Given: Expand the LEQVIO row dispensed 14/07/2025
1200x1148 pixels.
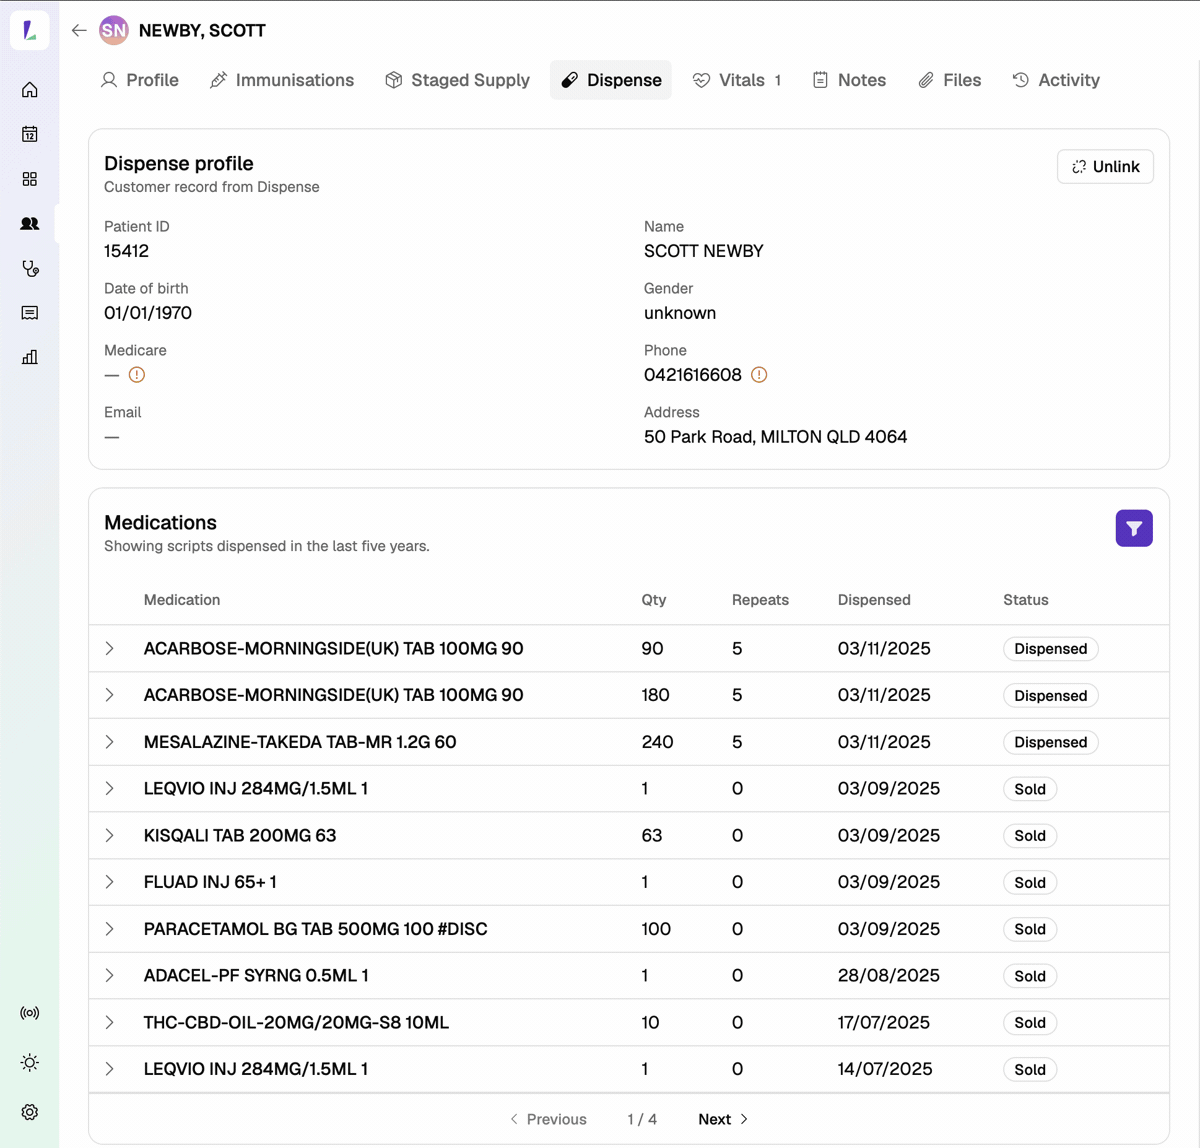Looking at the screenshot, I should point(110,1069).
